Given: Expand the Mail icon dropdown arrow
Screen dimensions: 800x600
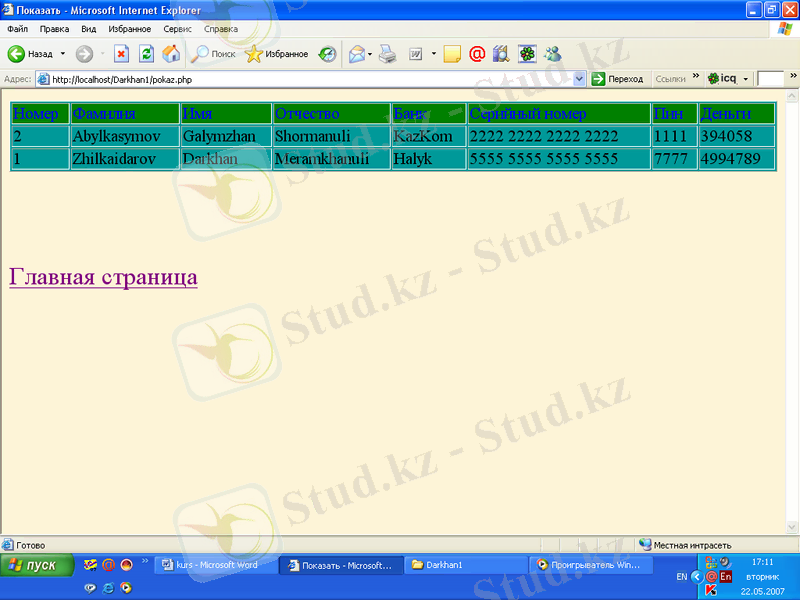Looking at the screenshot, I should 370,54.
